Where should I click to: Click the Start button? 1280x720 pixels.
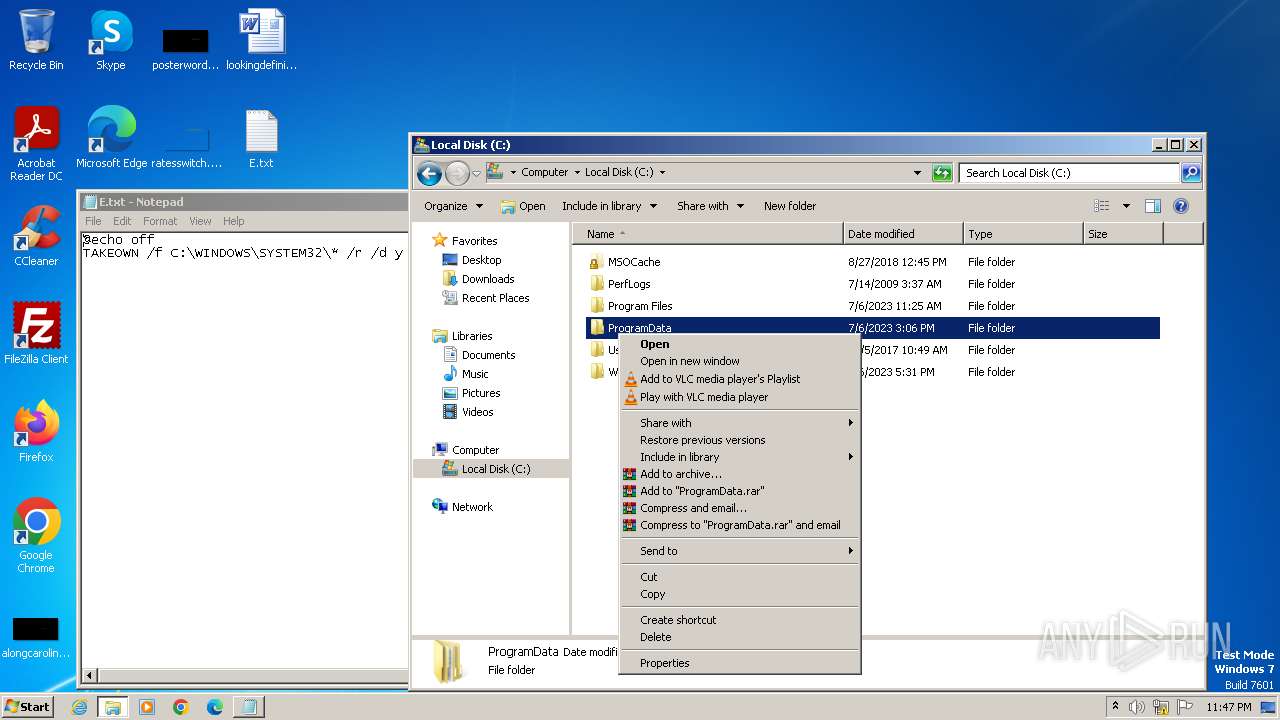click(x=27, y=707)
